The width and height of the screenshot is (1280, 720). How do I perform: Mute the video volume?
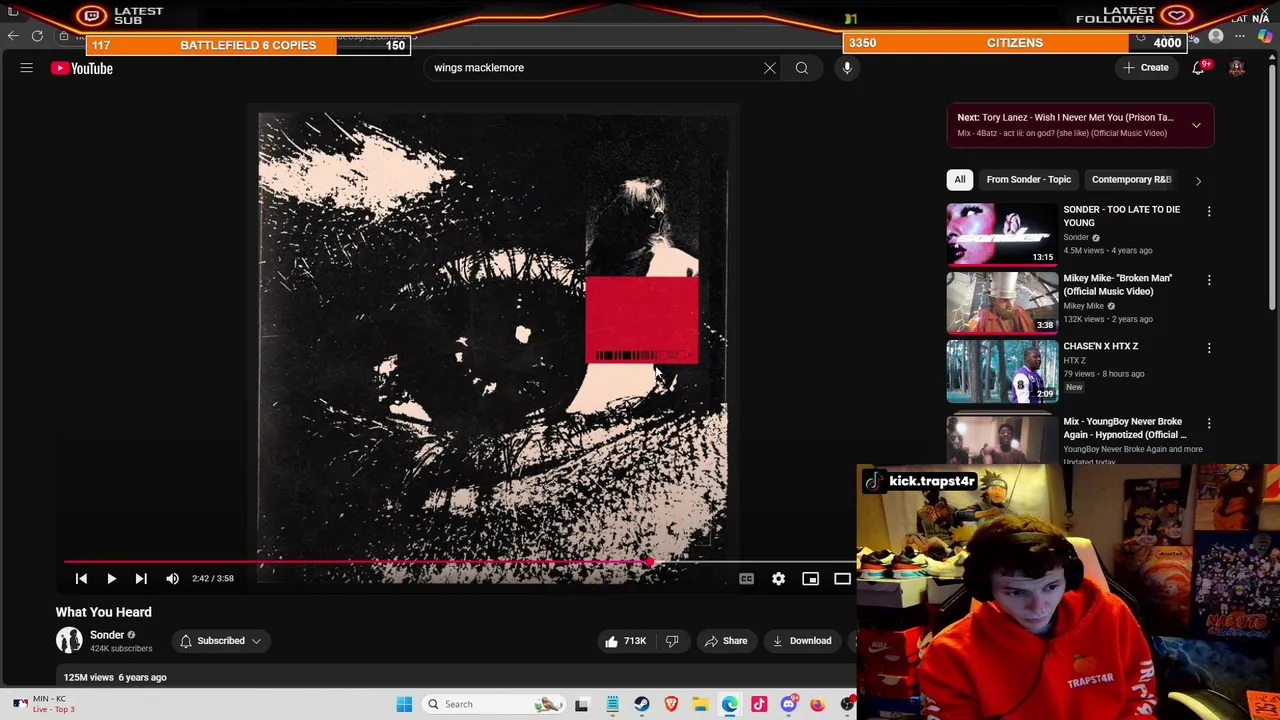(x=172, y=578)
